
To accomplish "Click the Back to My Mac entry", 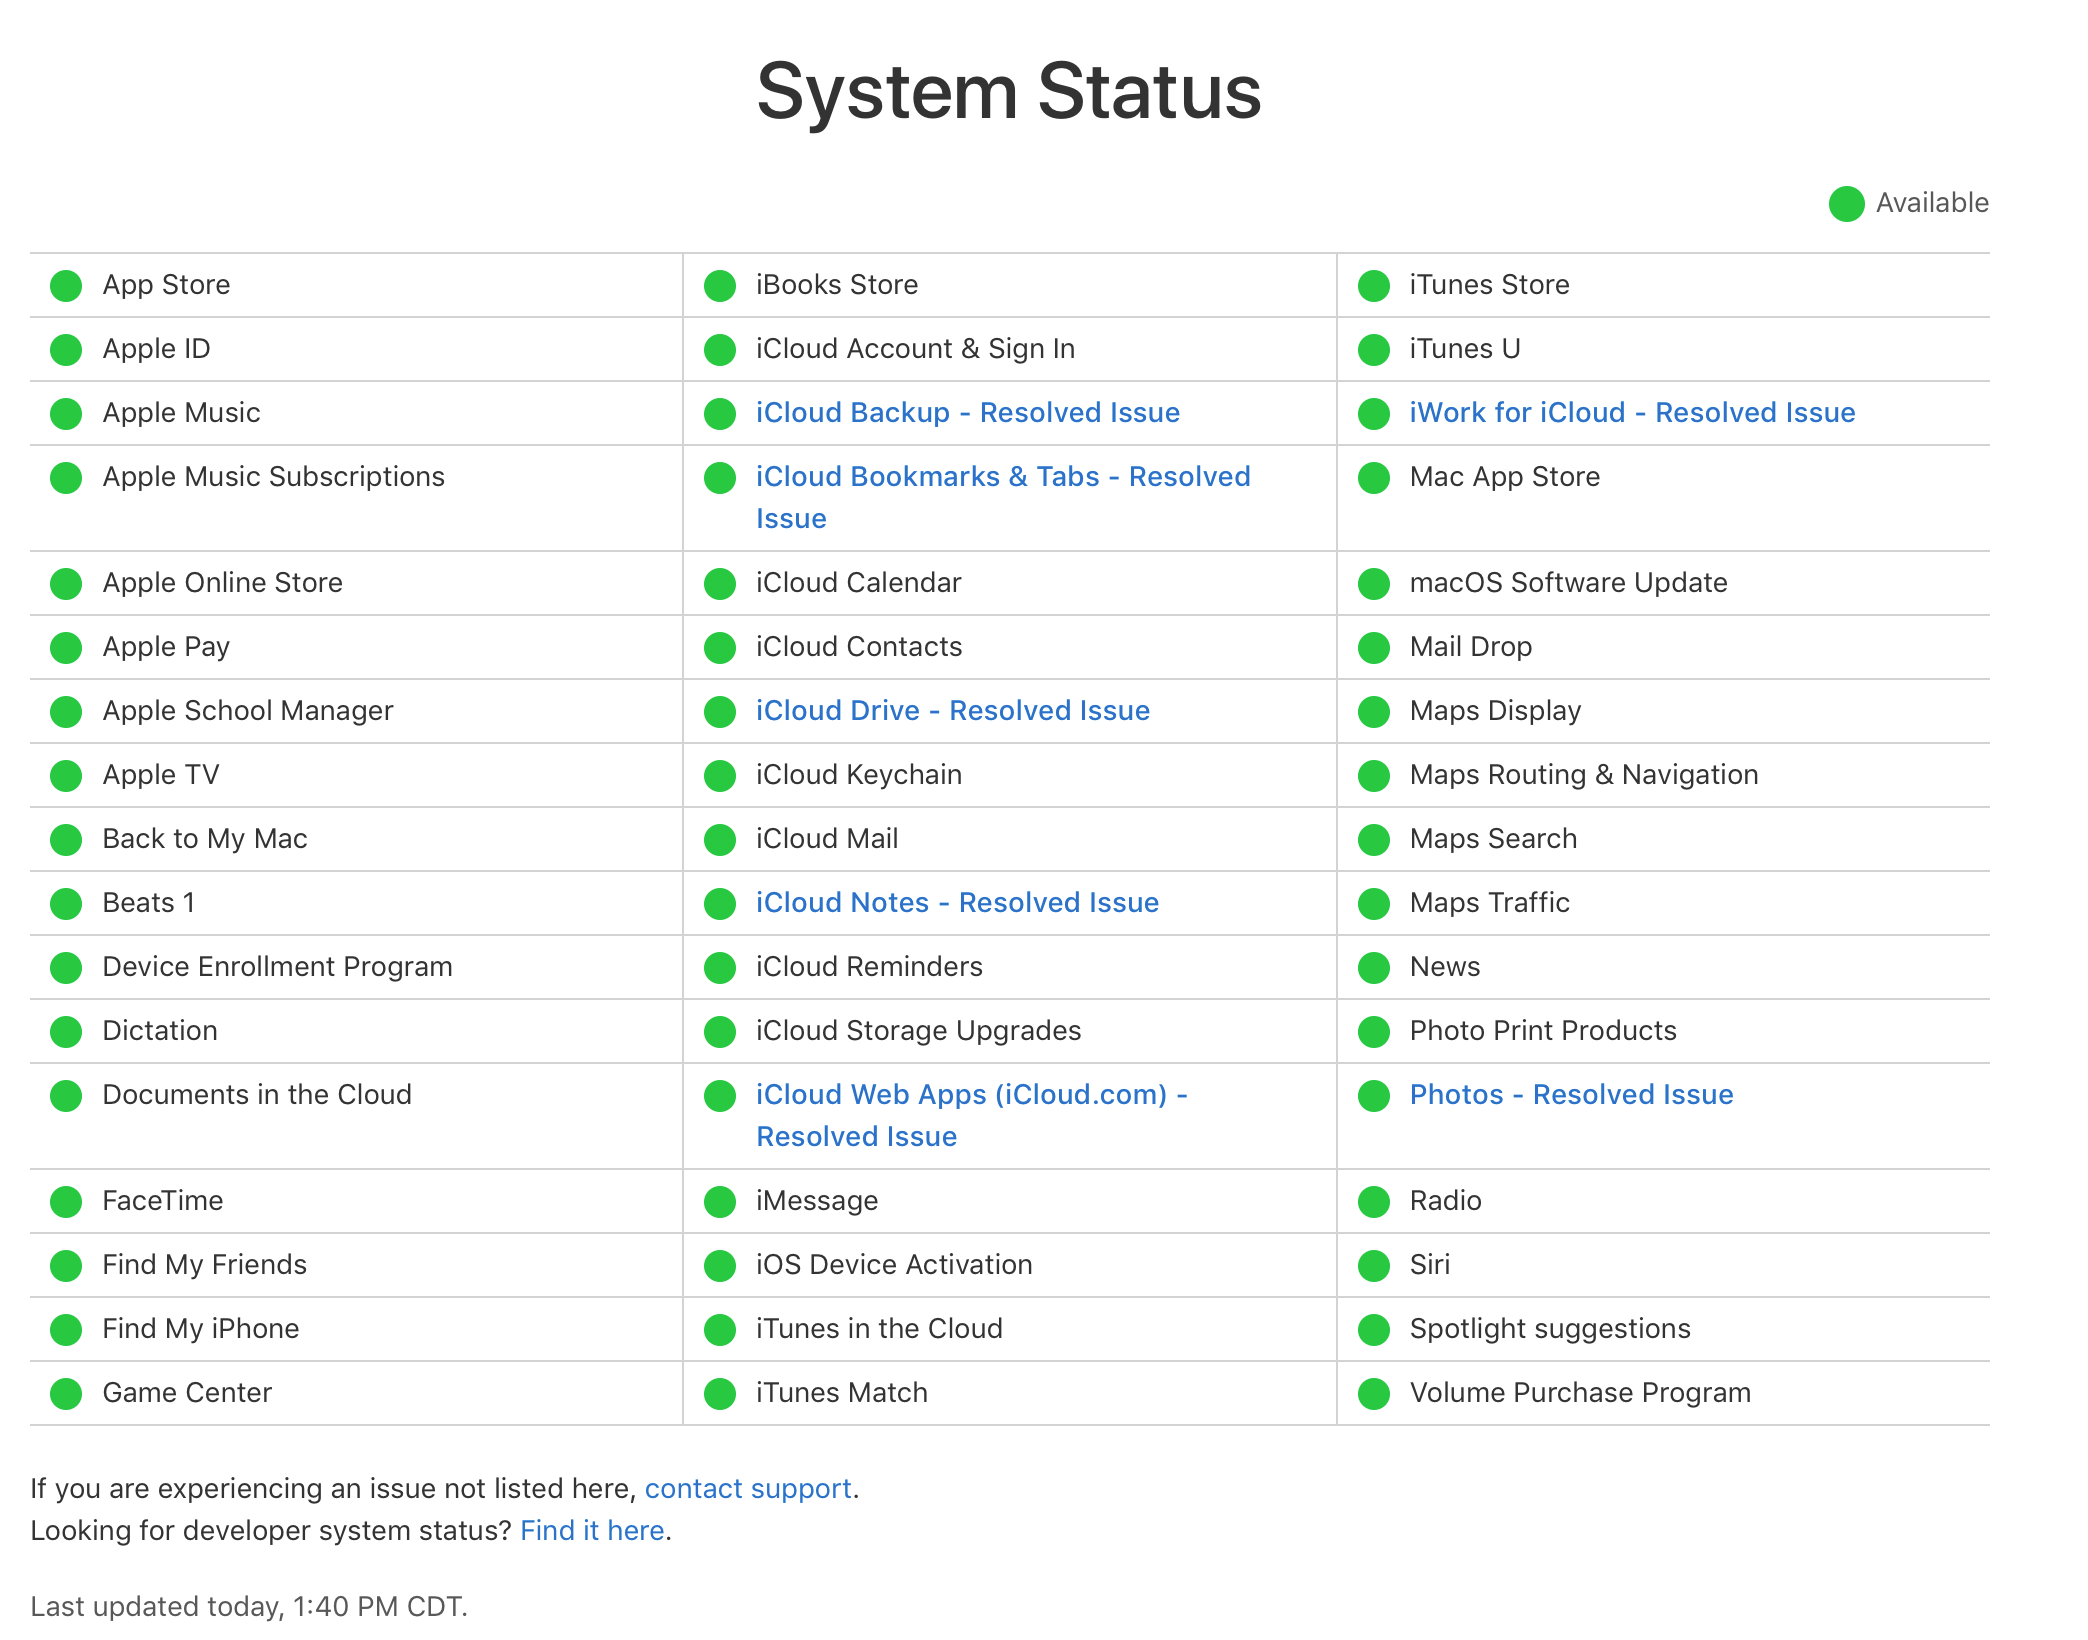I will 205,839.
